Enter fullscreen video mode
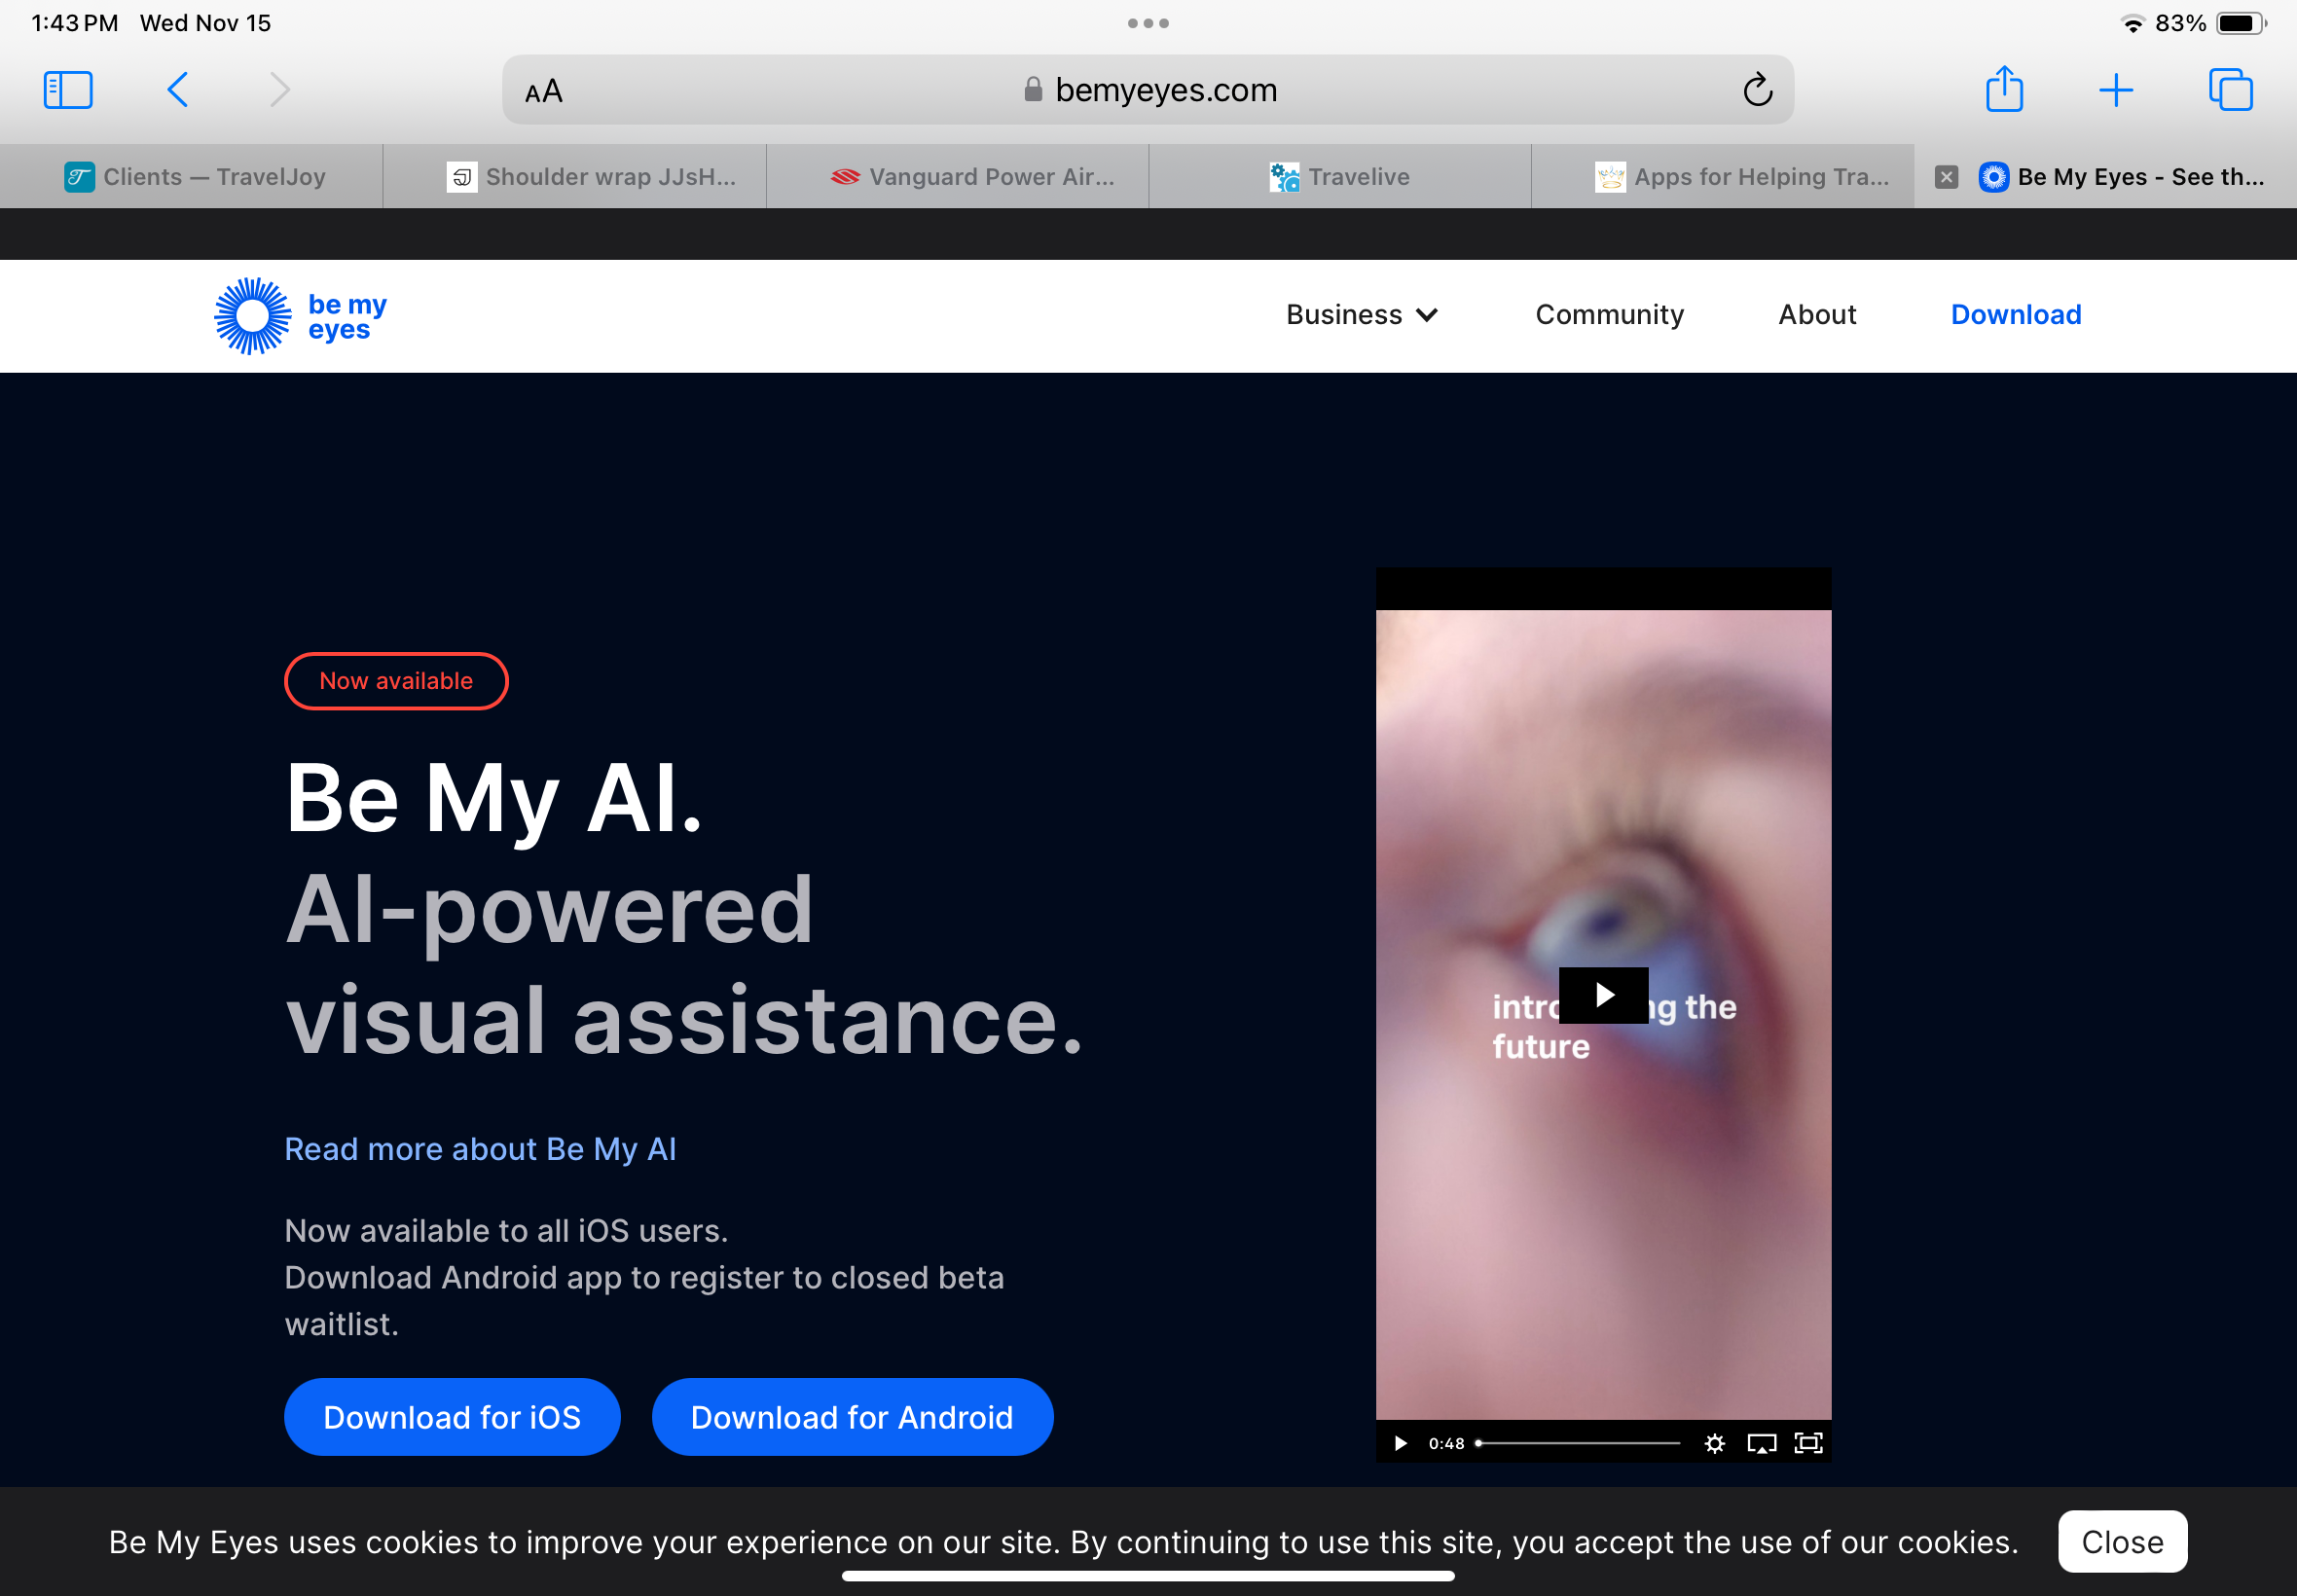The width and height of the screenshot is (2297, 1596). tap(1808, 1443)
